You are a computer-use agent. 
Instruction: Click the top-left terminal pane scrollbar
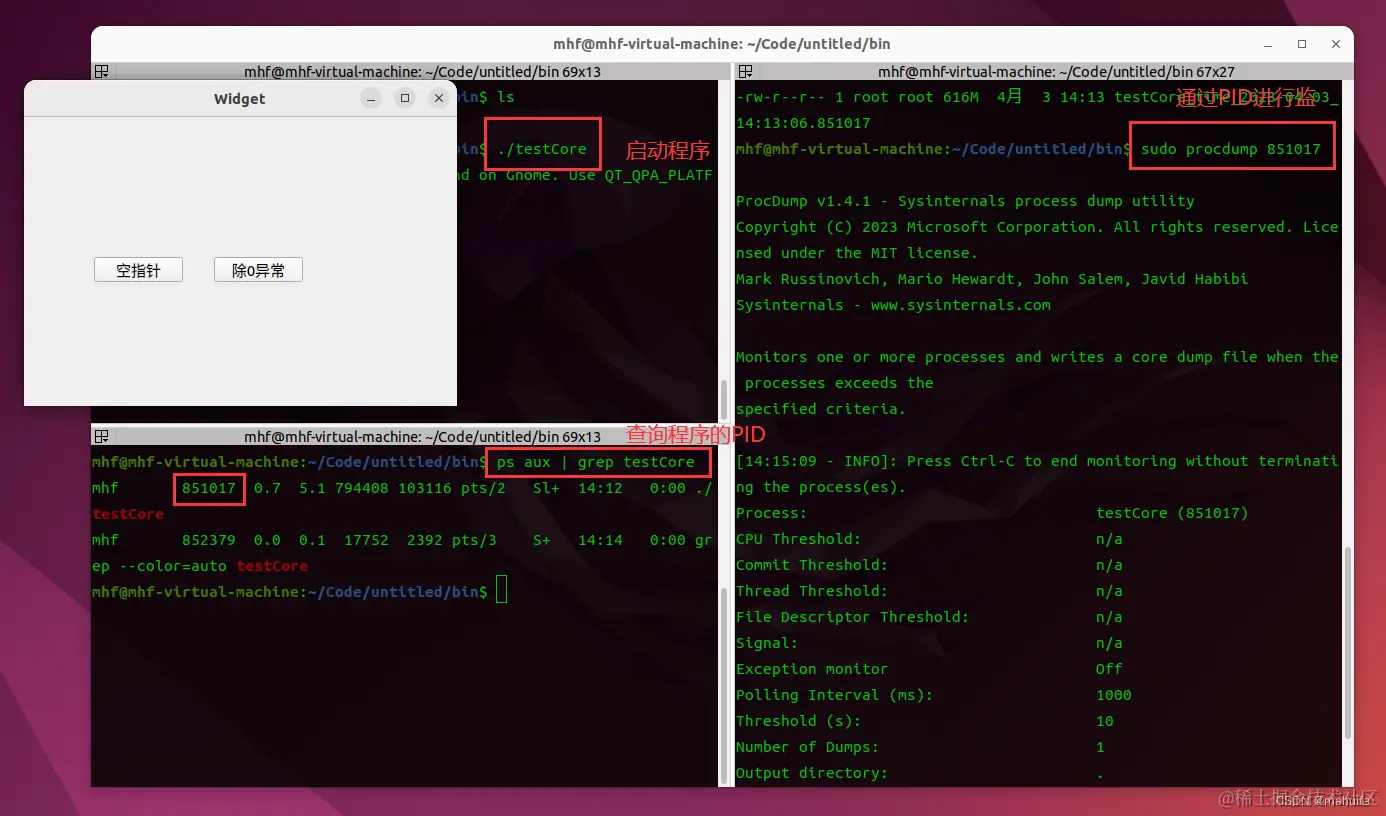pyautogui.click(x=724, y=399)
